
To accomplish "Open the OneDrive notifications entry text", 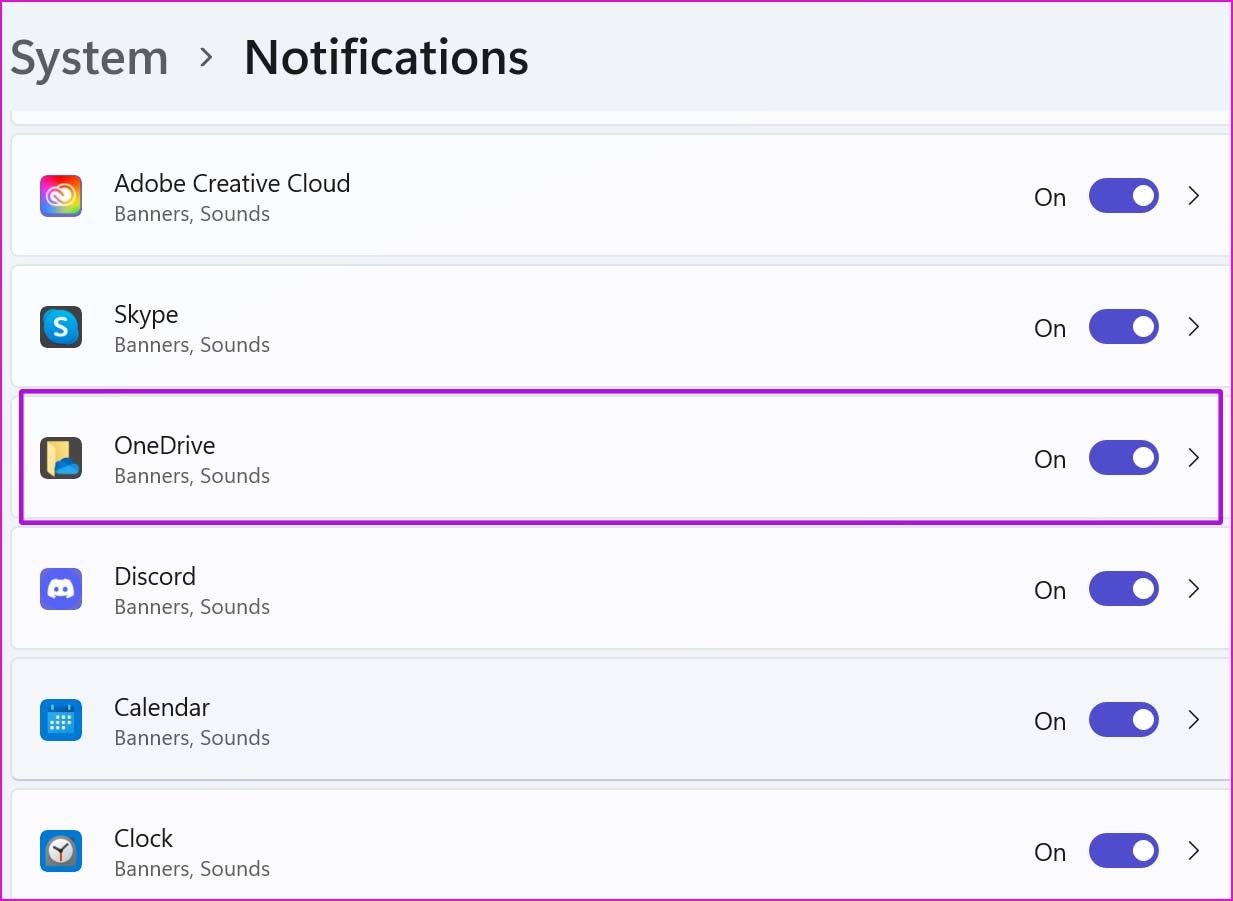I will point(164,445).
